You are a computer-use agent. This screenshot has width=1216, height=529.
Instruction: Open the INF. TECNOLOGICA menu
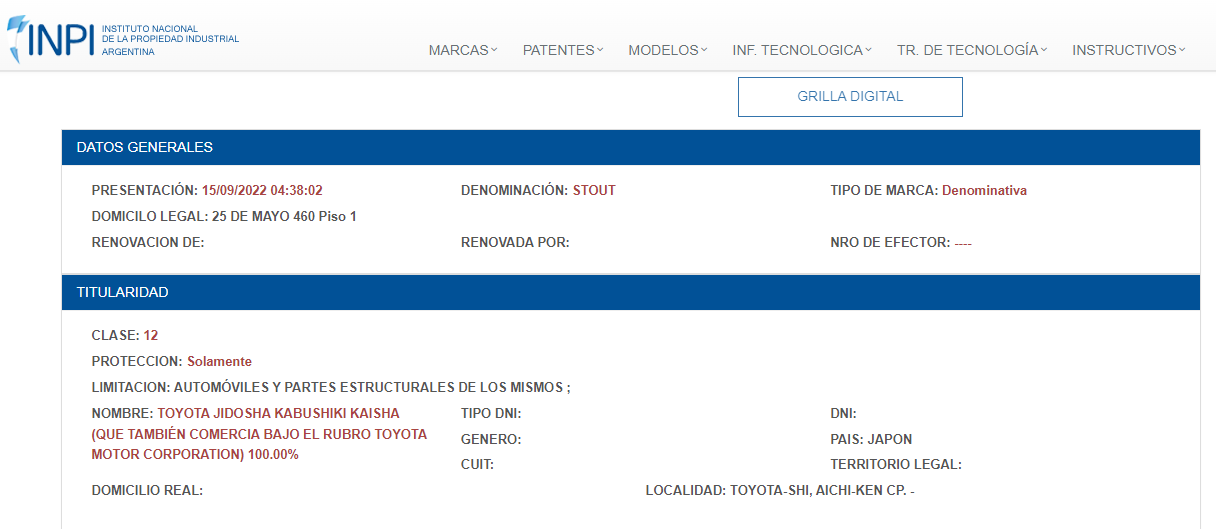802,50
